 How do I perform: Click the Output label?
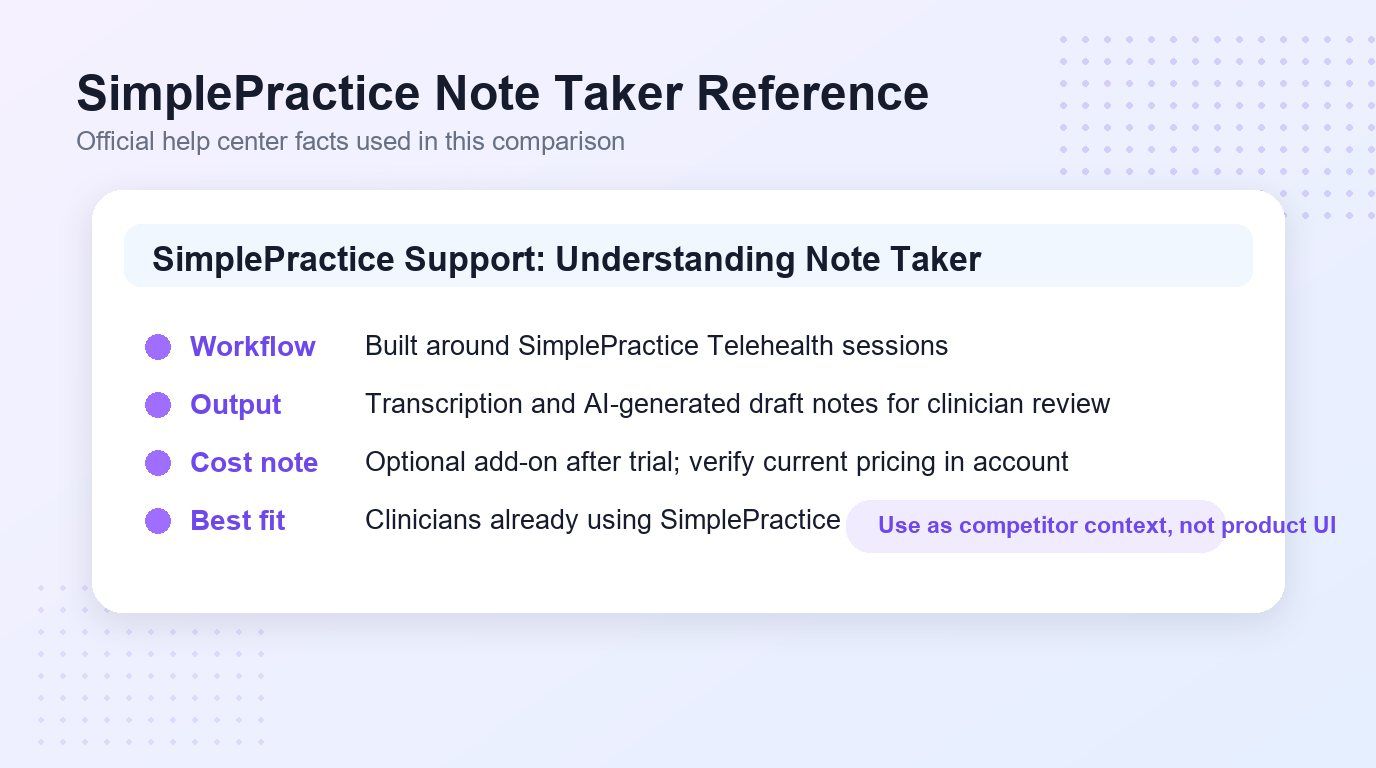[236, 405]
